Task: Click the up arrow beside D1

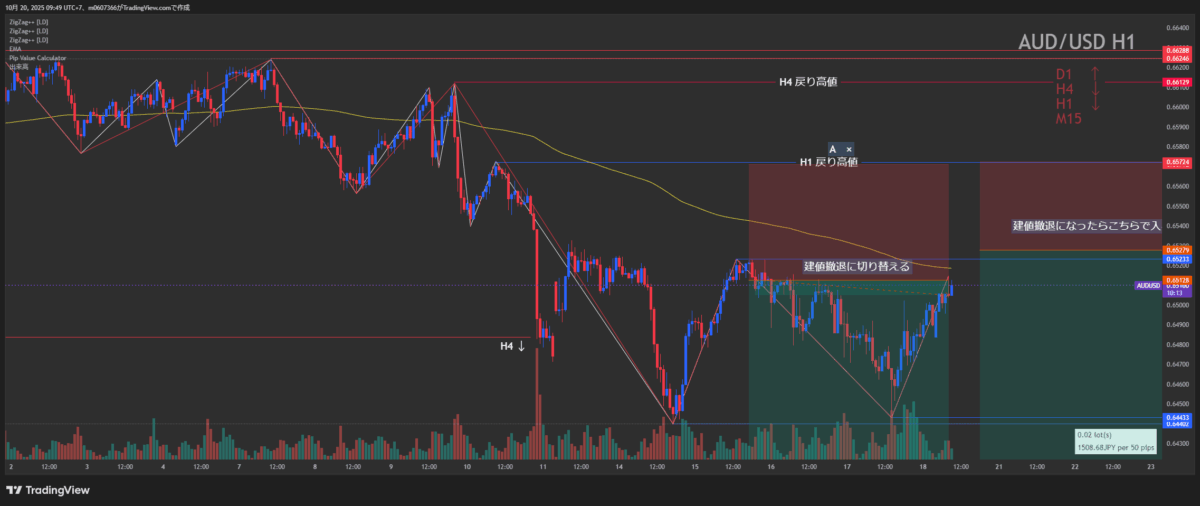Action: point(1095,74)
